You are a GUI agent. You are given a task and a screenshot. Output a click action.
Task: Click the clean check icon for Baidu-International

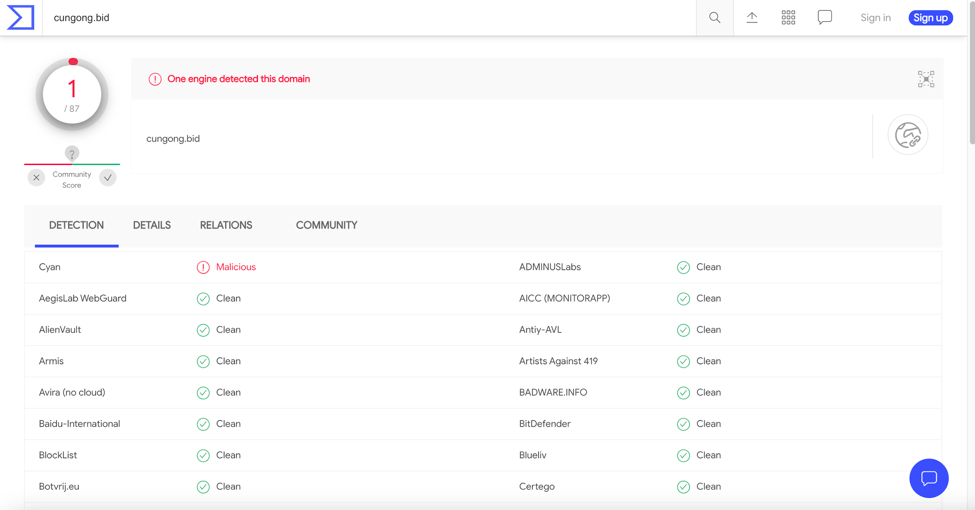pyautogui.click(x=203, y=424)
